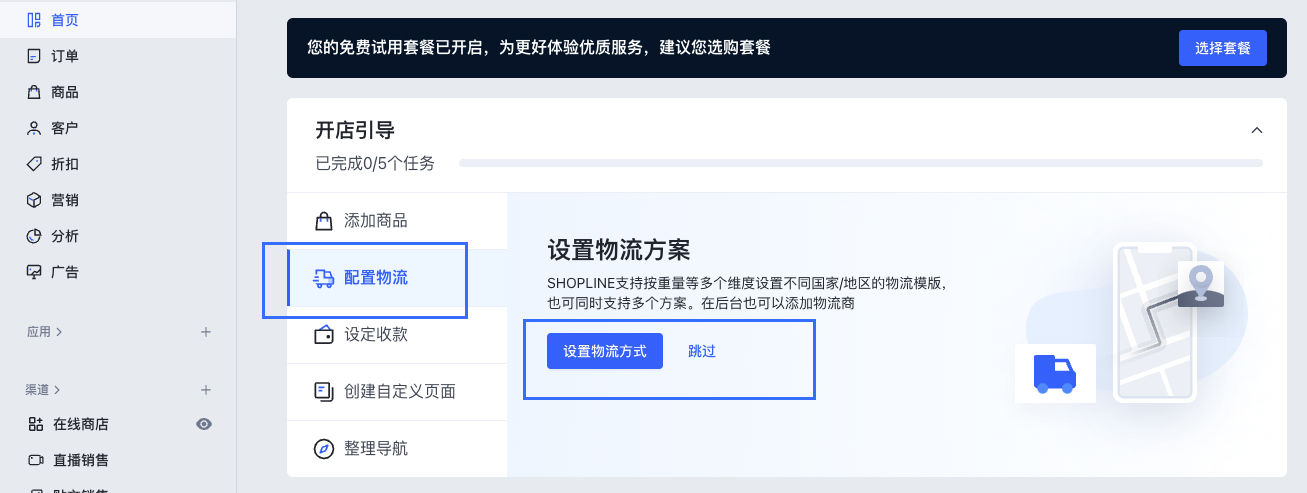
Task: Add a channel with the 渠道 plus icon
Action: pos(205,389)
